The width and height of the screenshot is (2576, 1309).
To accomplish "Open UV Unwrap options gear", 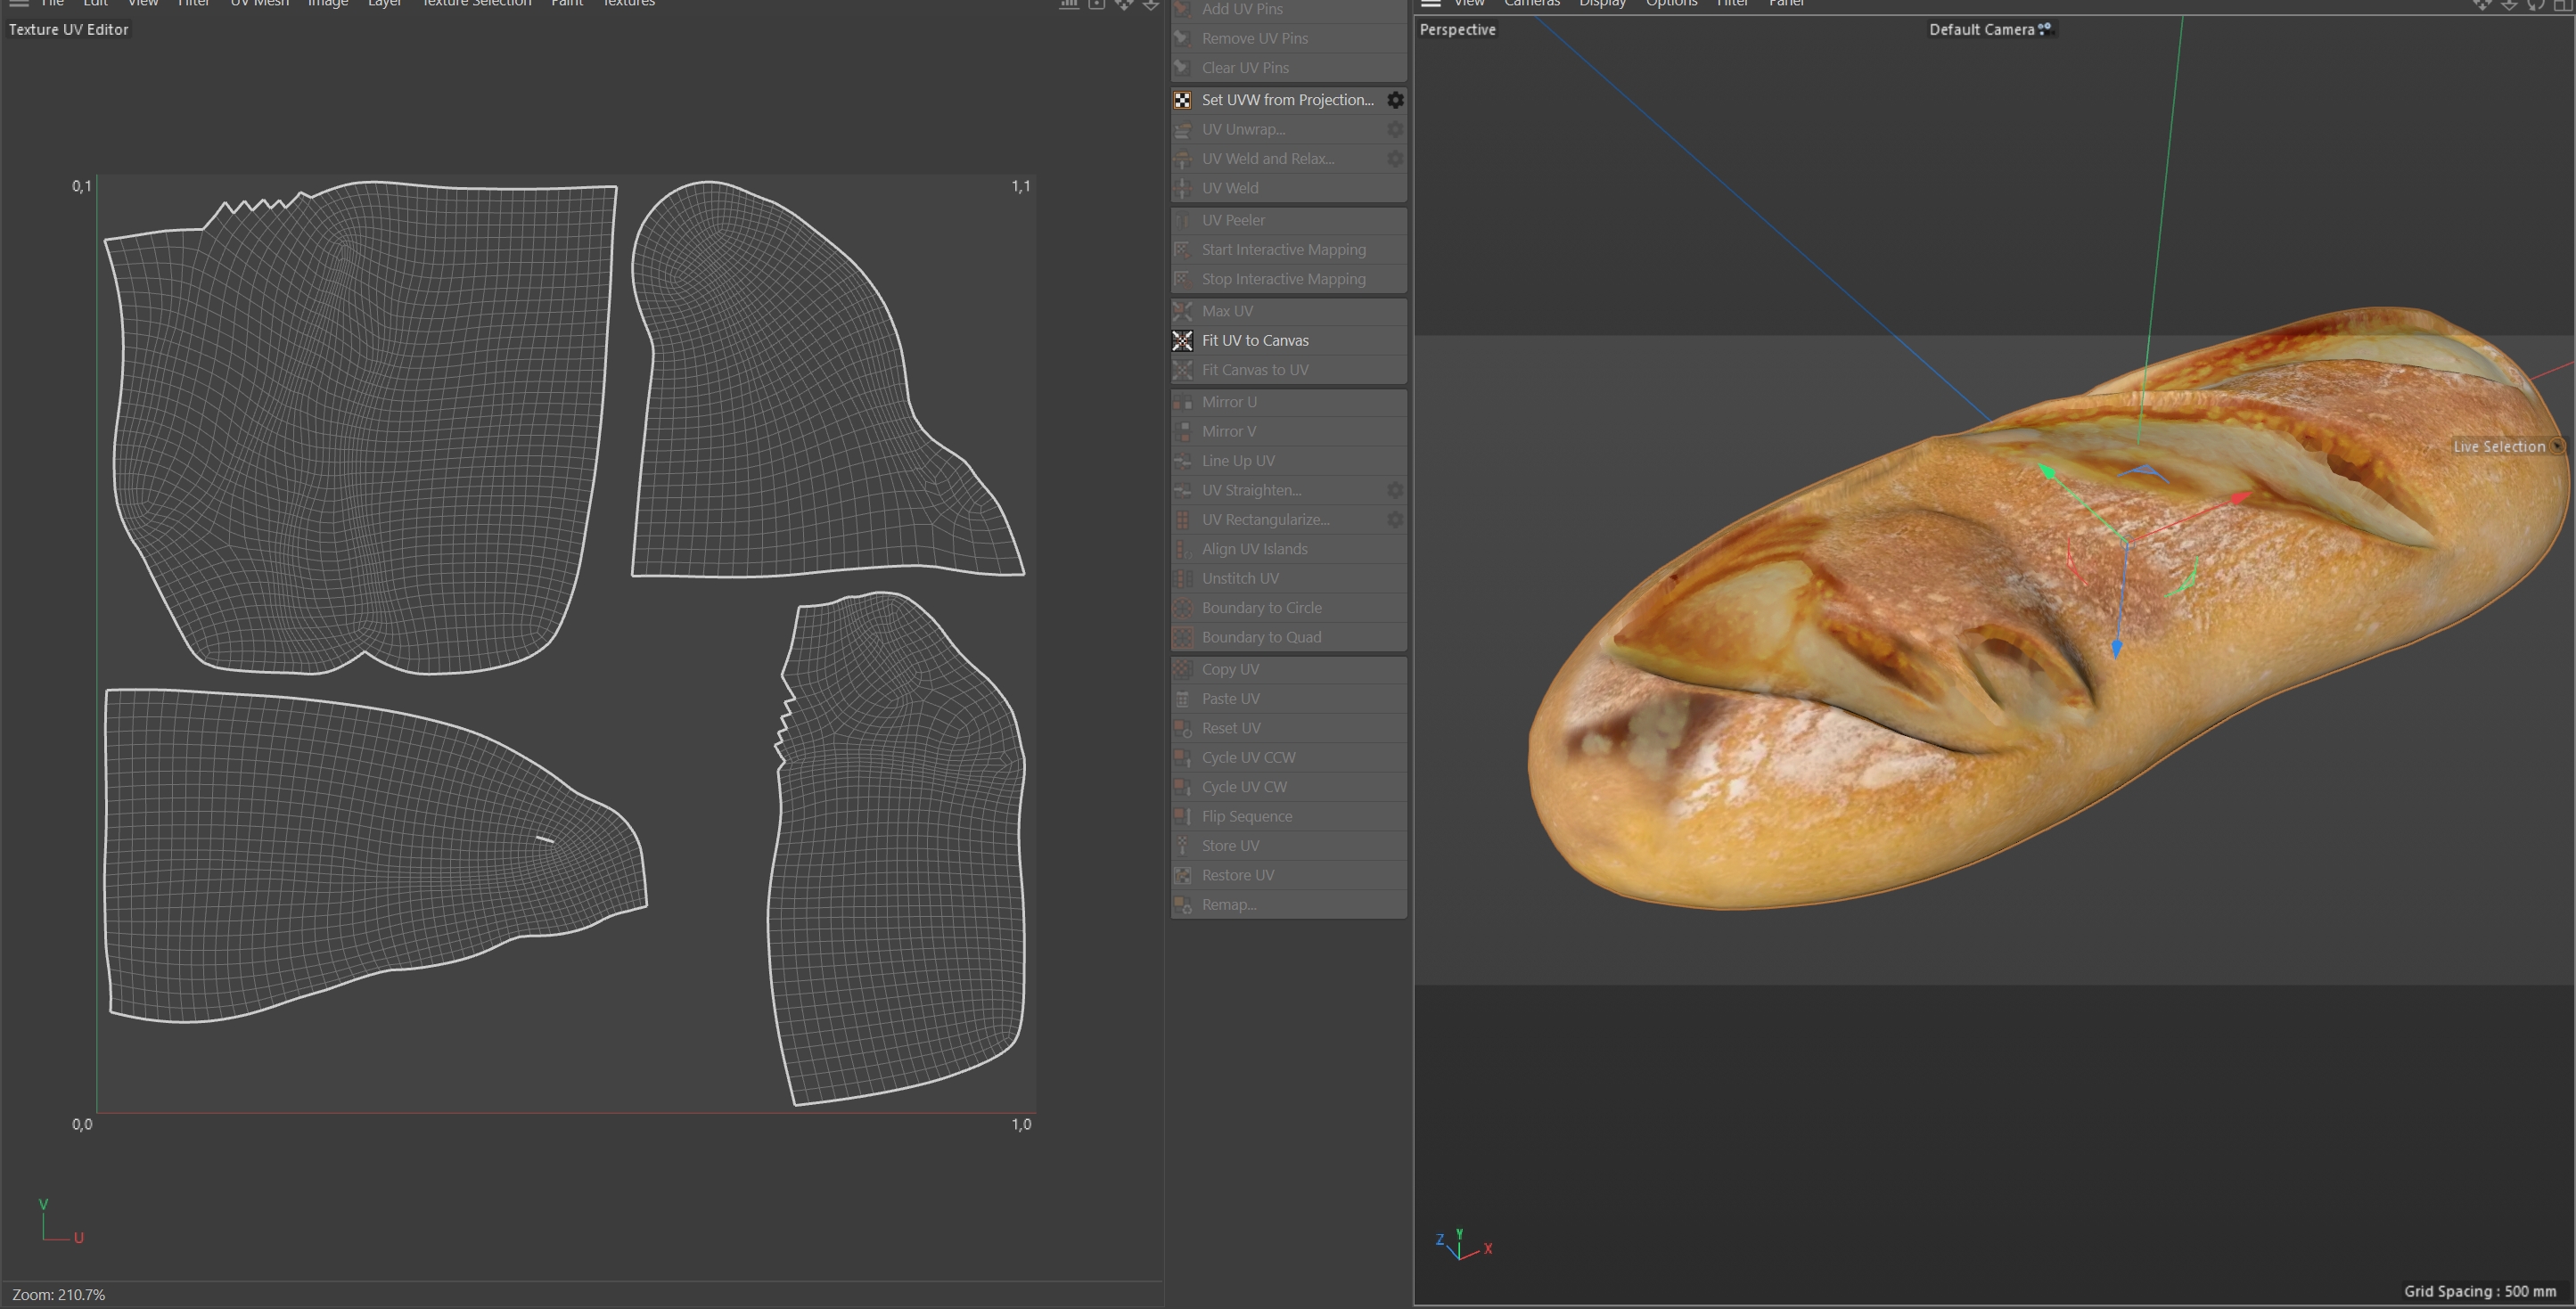I will pos(1395,130).
